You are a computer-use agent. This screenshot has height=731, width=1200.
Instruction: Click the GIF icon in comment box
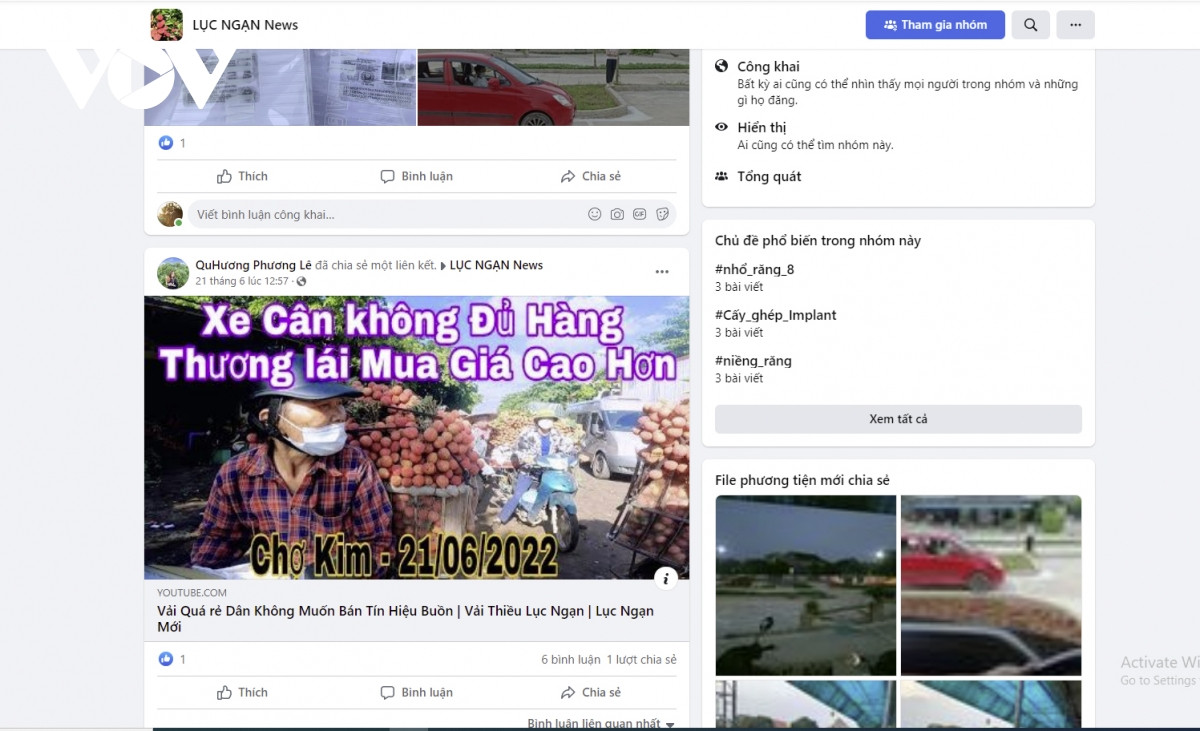(639, 214)
